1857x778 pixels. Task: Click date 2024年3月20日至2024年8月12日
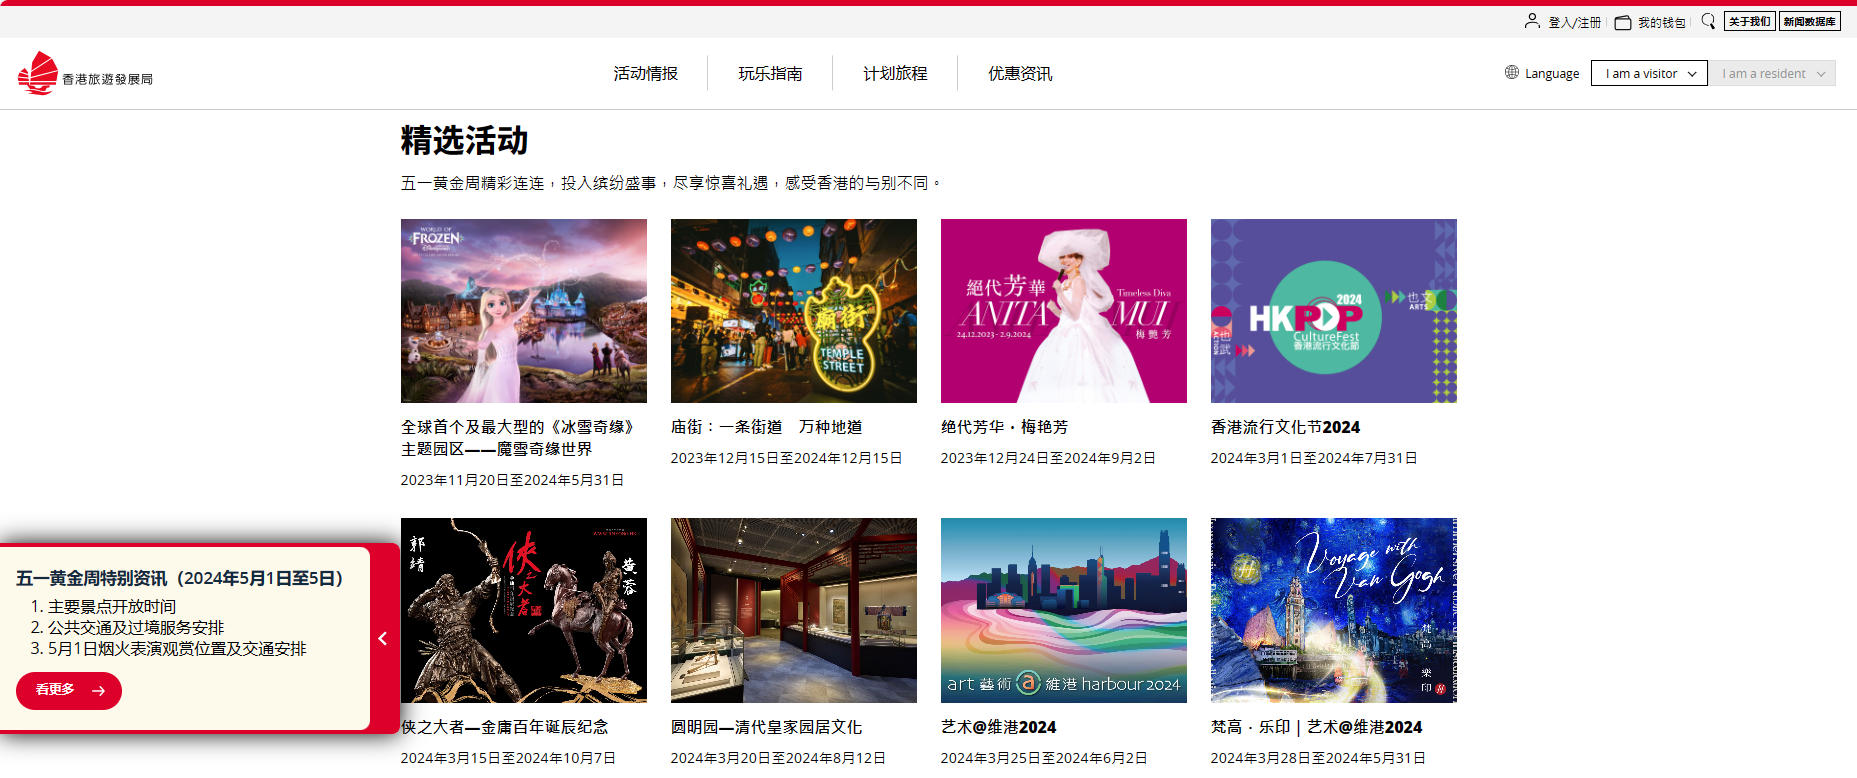click(x=779, y=758)
